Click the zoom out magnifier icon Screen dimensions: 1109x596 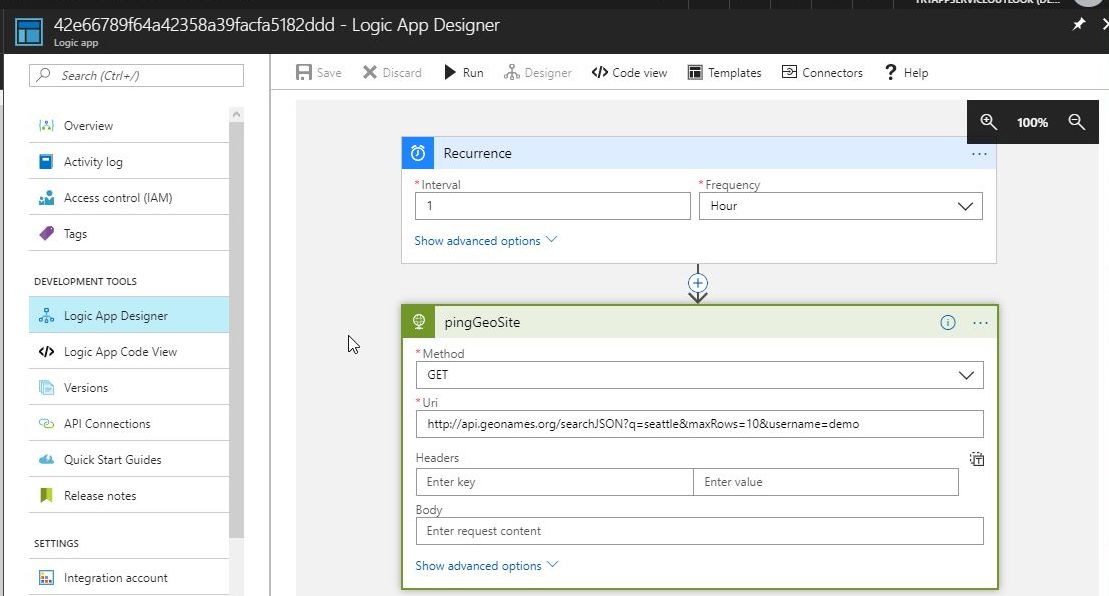click(x=1076, y=122)
